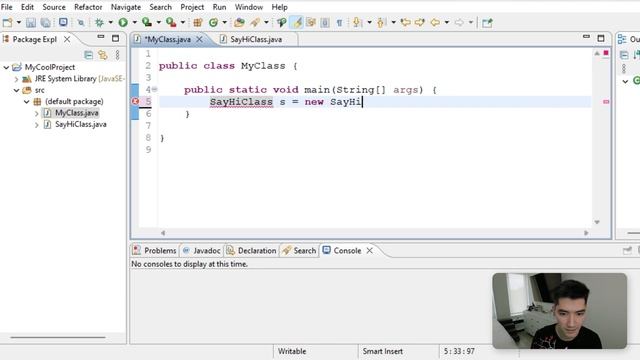Toggle Link with Editor in Package Explorer
The width and height of the screenshot is (640, 360).
pyautogui.click(x=102, y=55)
